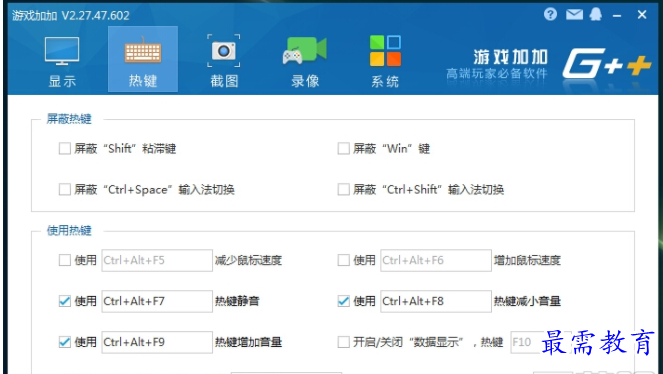The height and width of the screenshot is (374, 663).
Task: Focus the Ctrl+Alt+F7 hotkey field
Action: 157,301
